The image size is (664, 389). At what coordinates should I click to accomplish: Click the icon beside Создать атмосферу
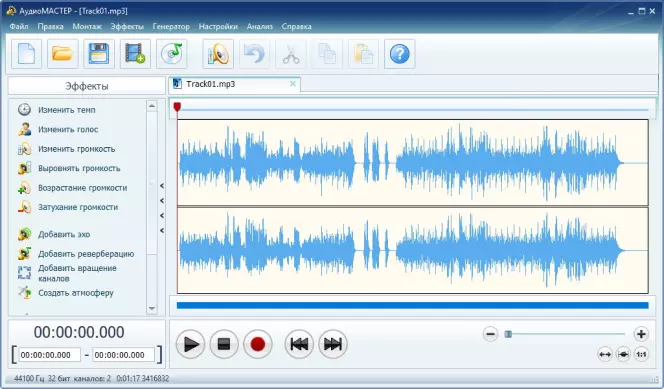click(x=25, y=292)
